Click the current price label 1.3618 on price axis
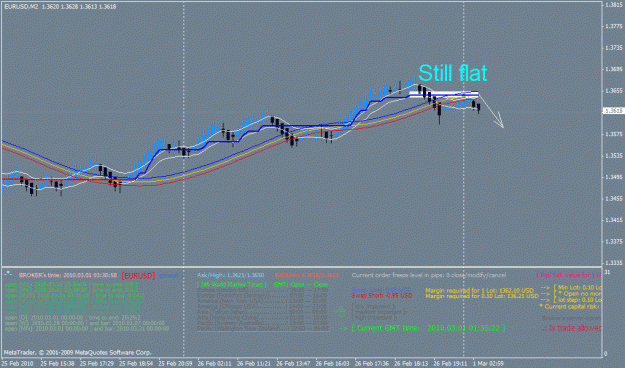The width and height of the screenshot is (625, 368). click(613, 111)
